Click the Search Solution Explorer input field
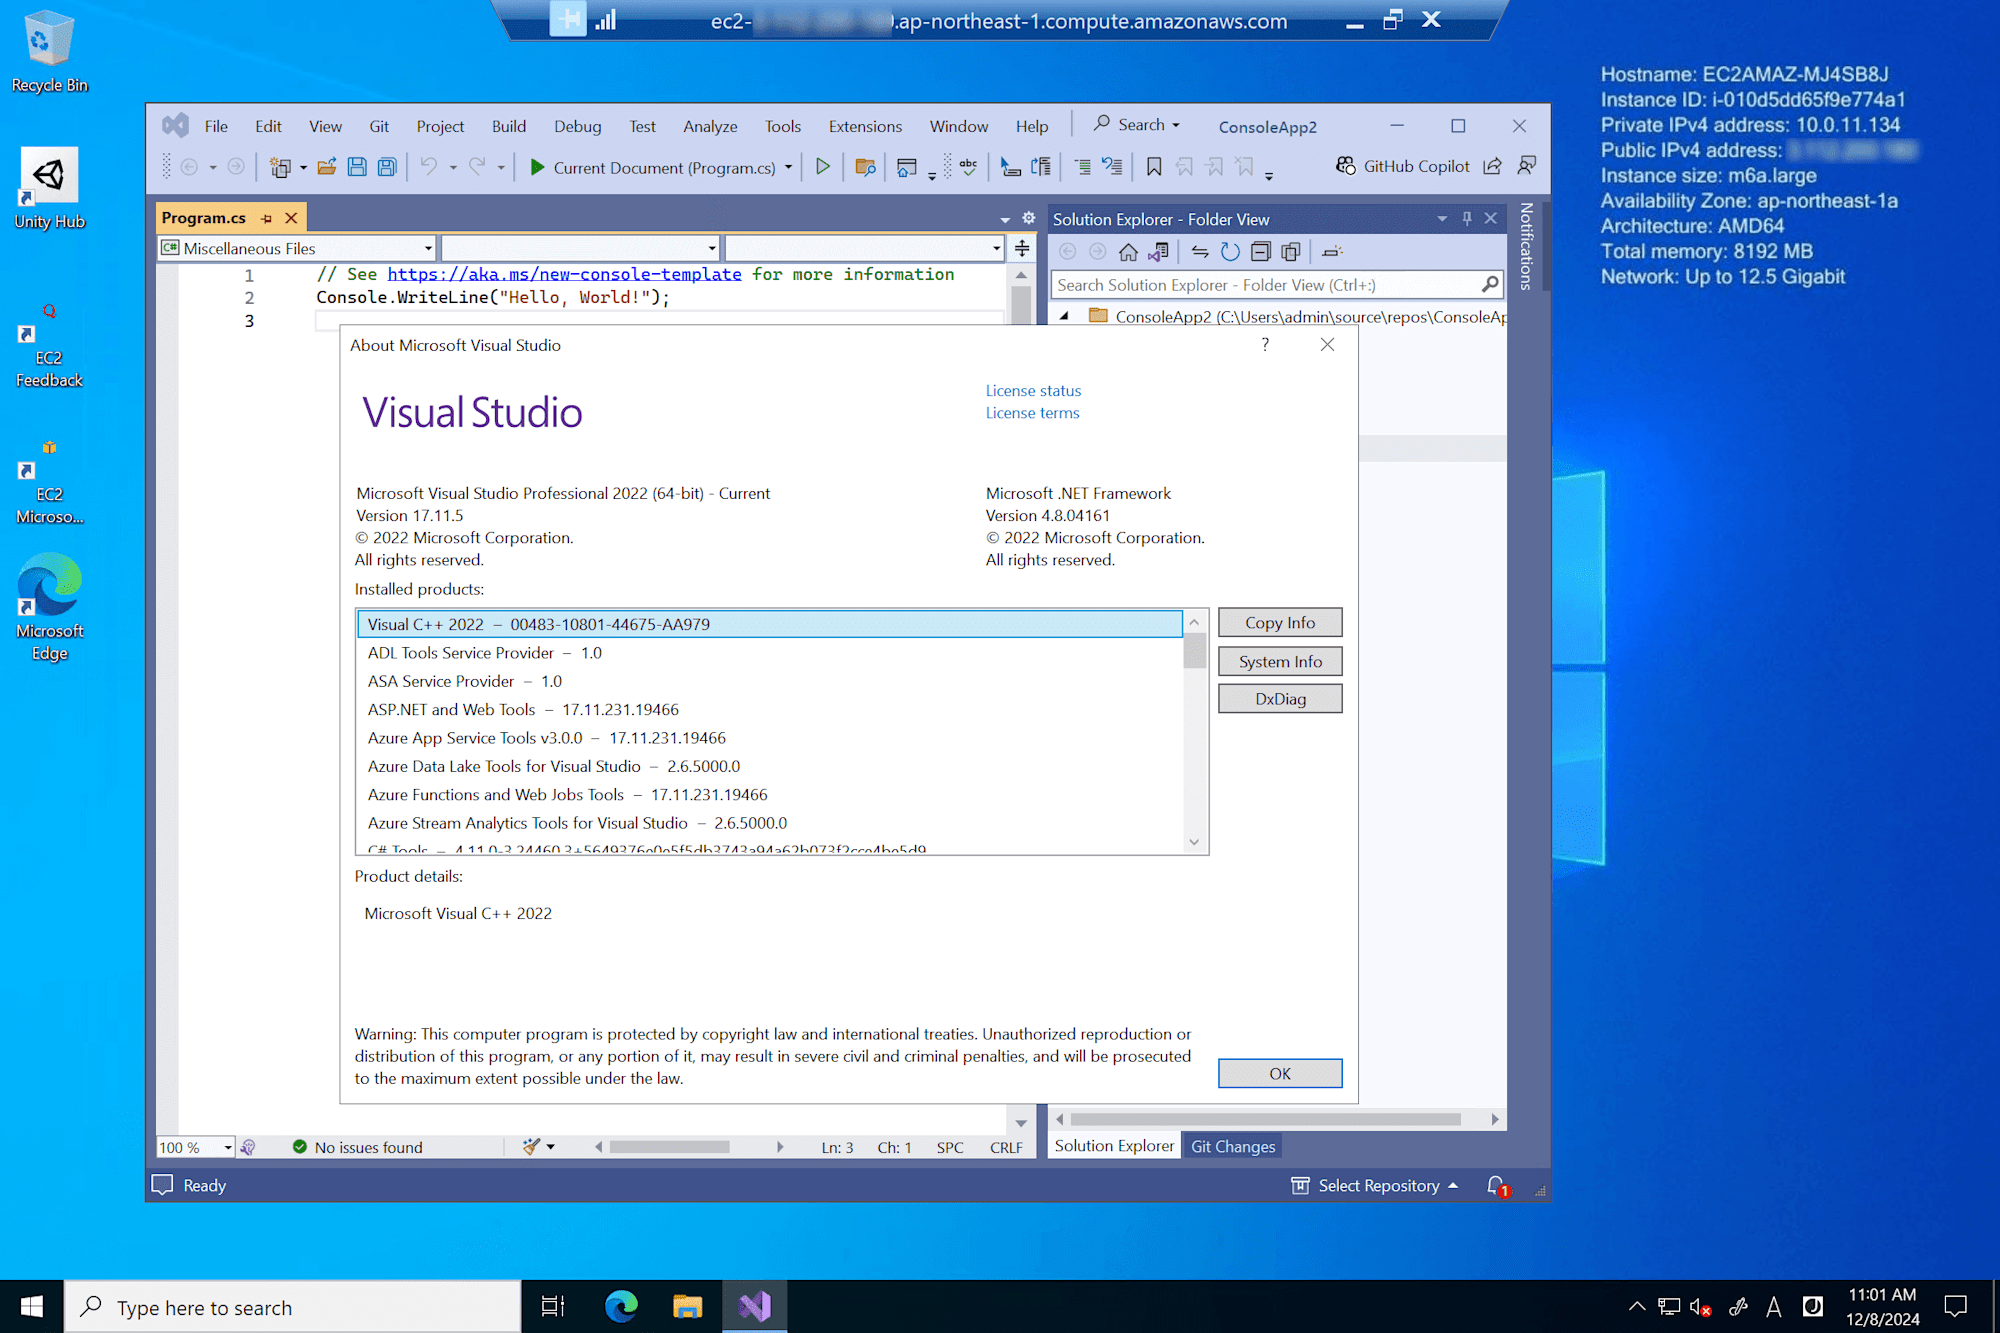 click(1266, 285)
